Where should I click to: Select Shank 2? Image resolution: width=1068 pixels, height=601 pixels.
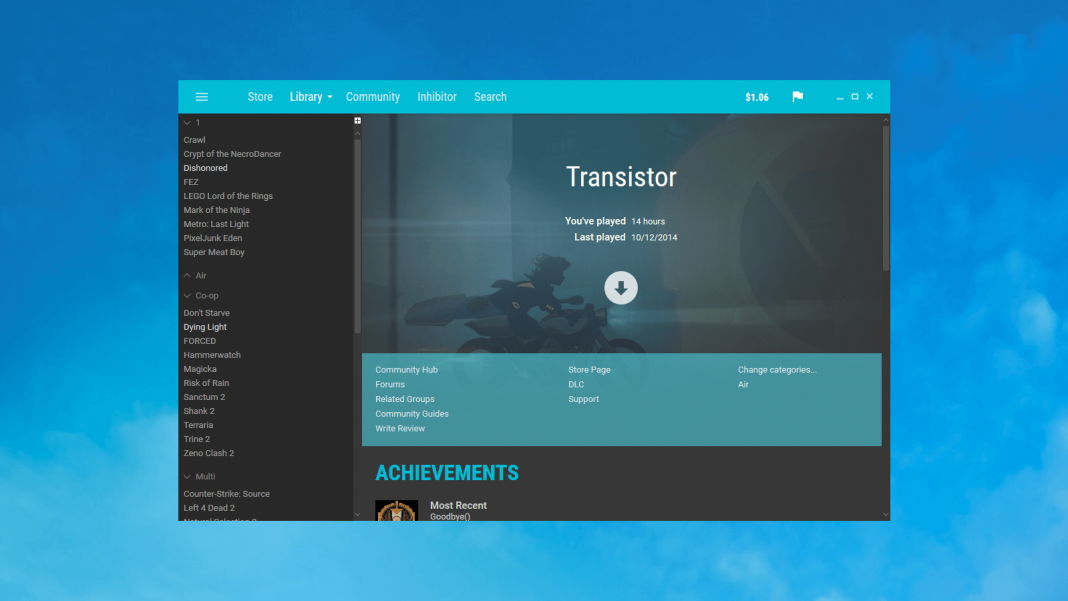199,411
